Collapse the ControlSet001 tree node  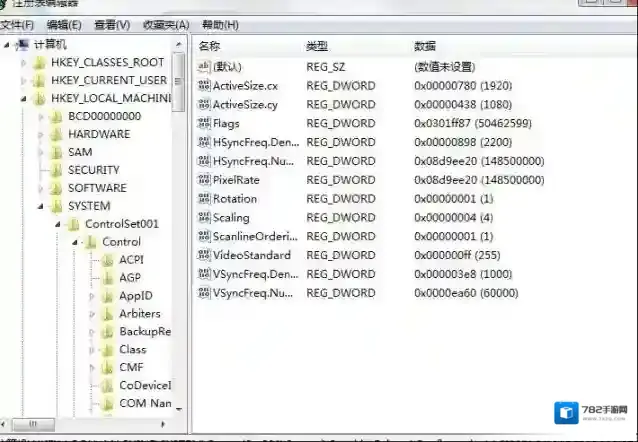coord(58,224)
